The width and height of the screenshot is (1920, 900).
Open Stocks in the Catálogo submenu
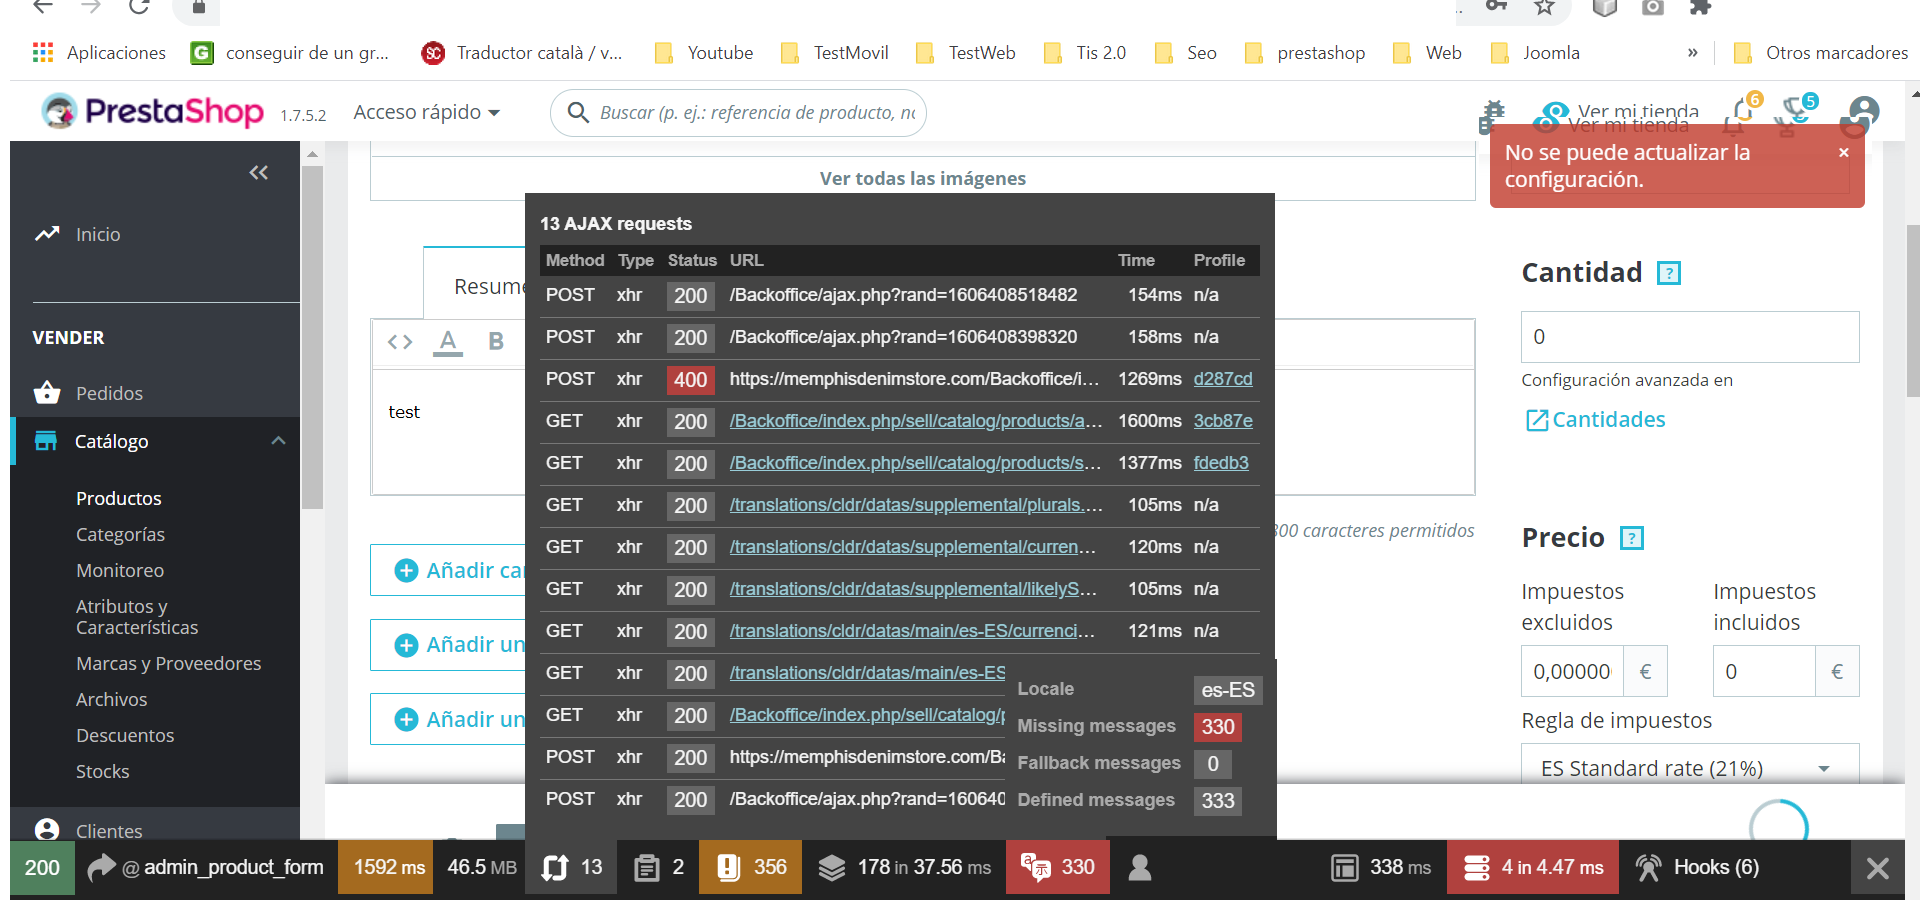103,771
